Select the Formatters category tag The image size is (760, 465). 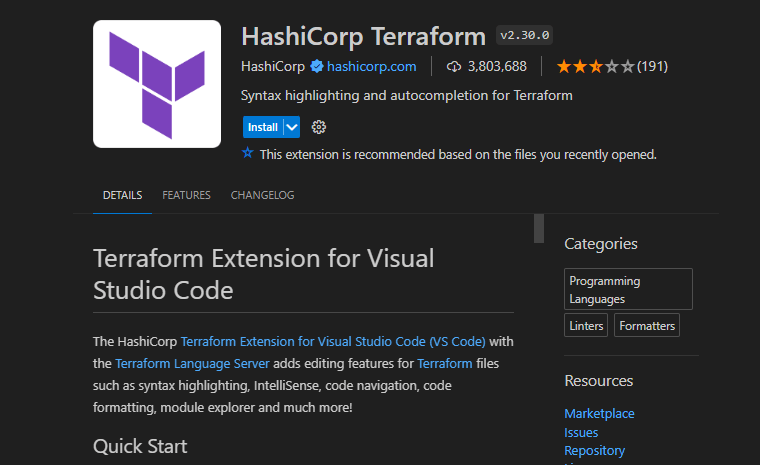tap(647, 325)
